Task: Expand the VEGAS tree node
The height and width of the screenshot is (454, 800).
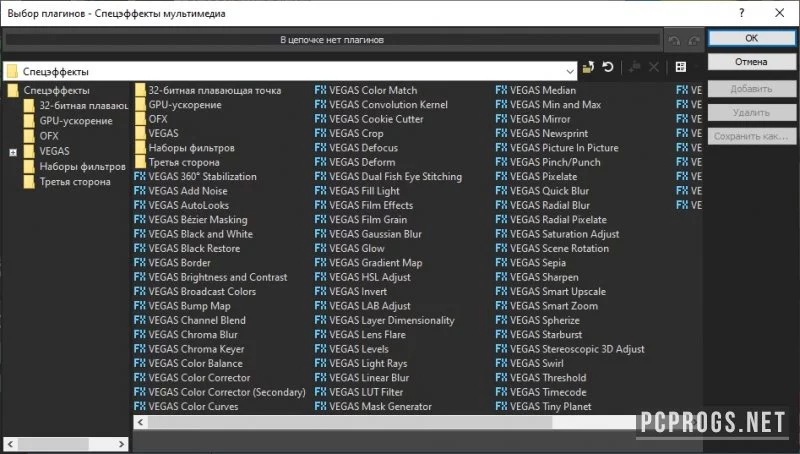Action: tap(13, 152)
